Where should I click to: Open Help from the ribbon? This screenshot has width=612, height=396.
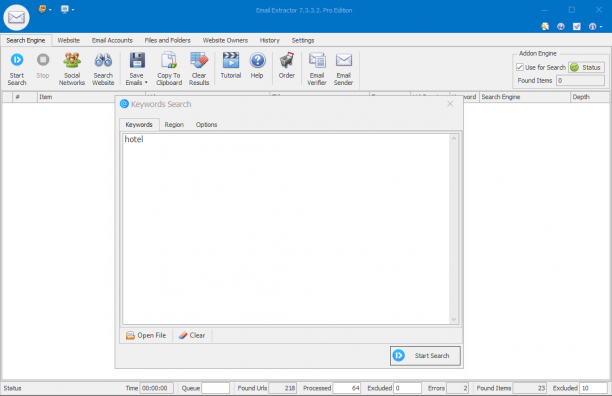click(x=257, y=66)
